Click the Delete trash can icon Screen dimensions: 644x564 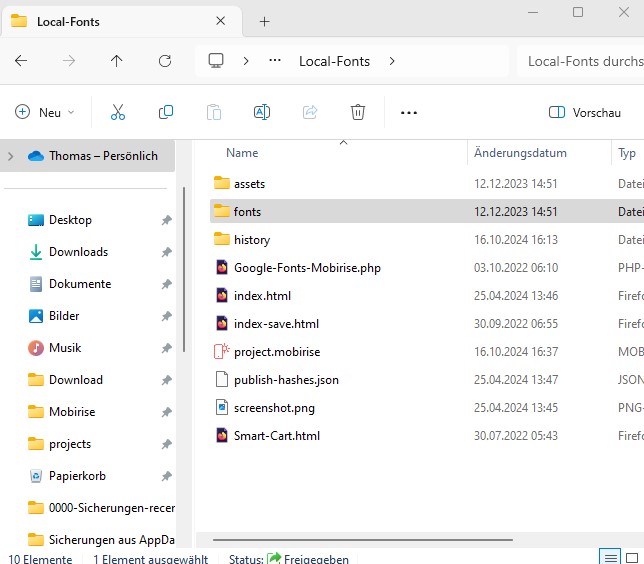pos(358,113)
